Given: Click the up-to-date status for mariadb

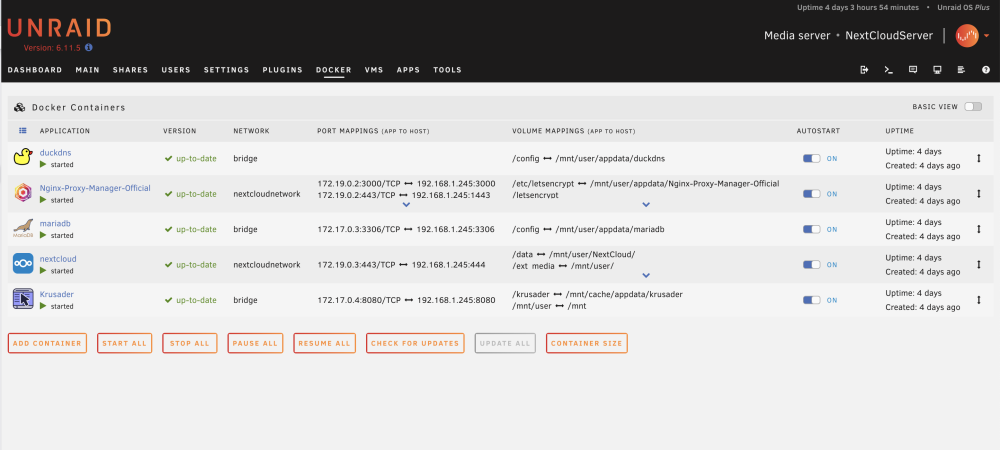Looking at the screenshot, I should click(191, 229).
